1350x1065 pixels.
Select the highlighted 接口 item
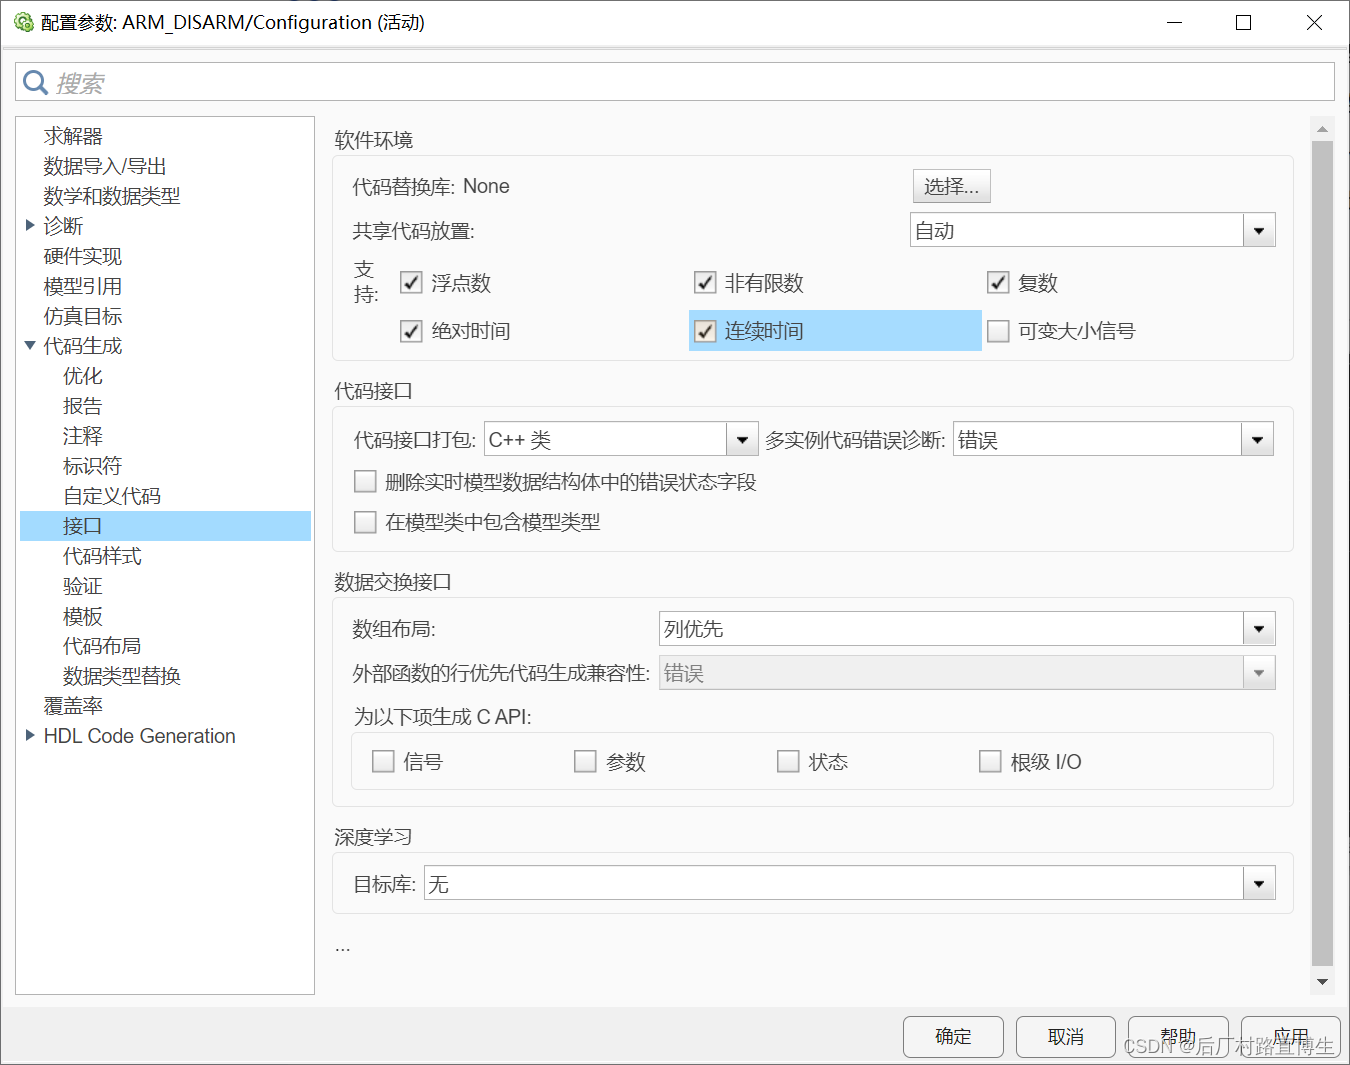coord(166,526)
